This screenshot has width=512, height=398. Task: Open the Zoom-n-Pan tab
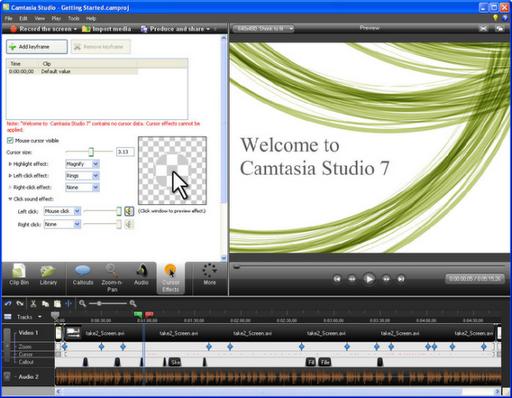click(x=112, y=278)
